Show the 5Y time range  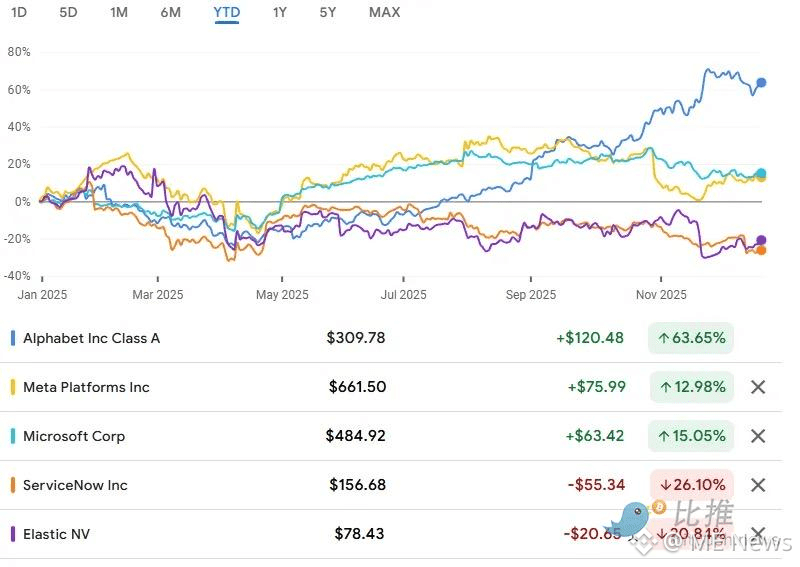point(328,12)
